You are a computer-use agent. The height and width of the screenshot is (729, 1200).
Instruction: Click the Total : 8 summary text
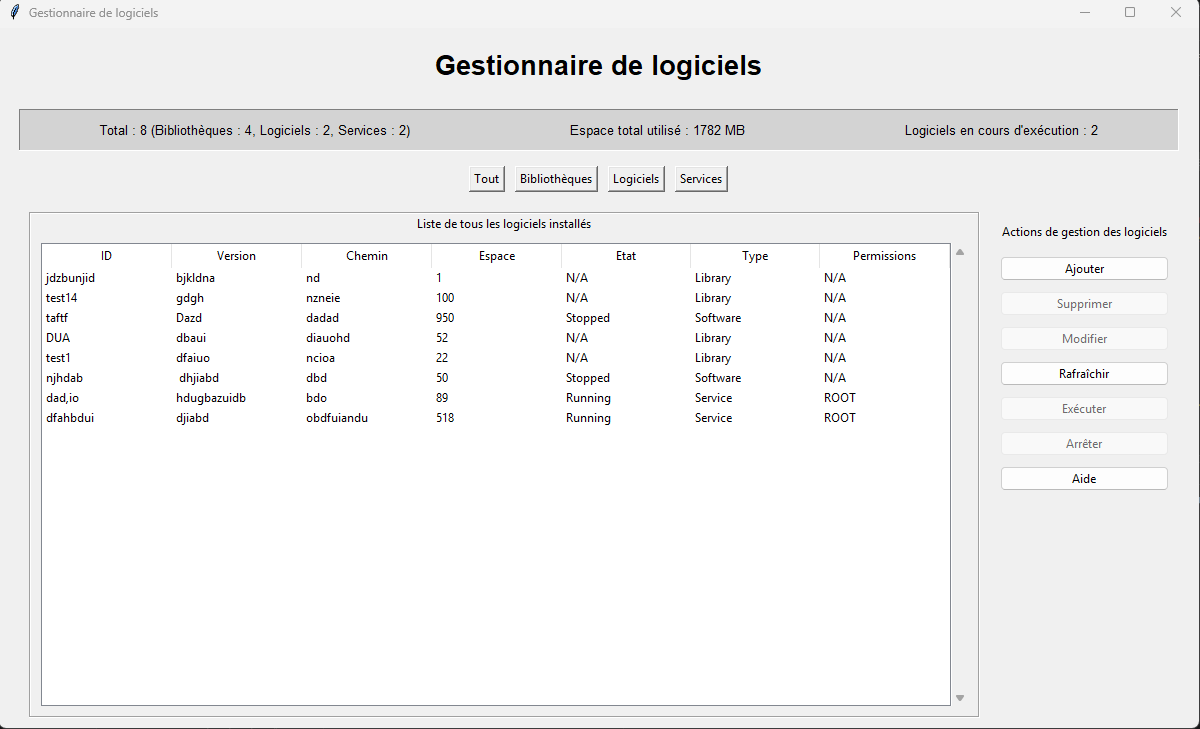[x=255, y=130]
